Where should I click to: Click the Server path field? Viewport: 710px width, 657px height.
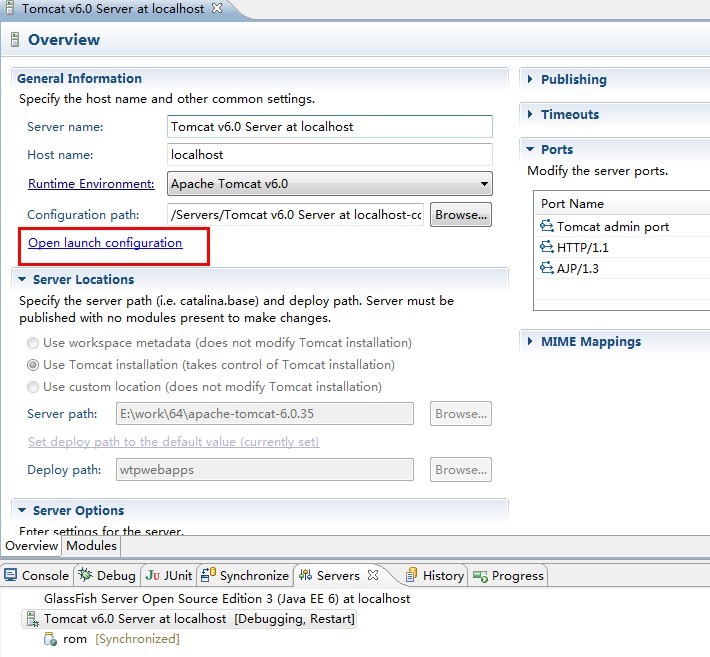click(x=265, y=413)
